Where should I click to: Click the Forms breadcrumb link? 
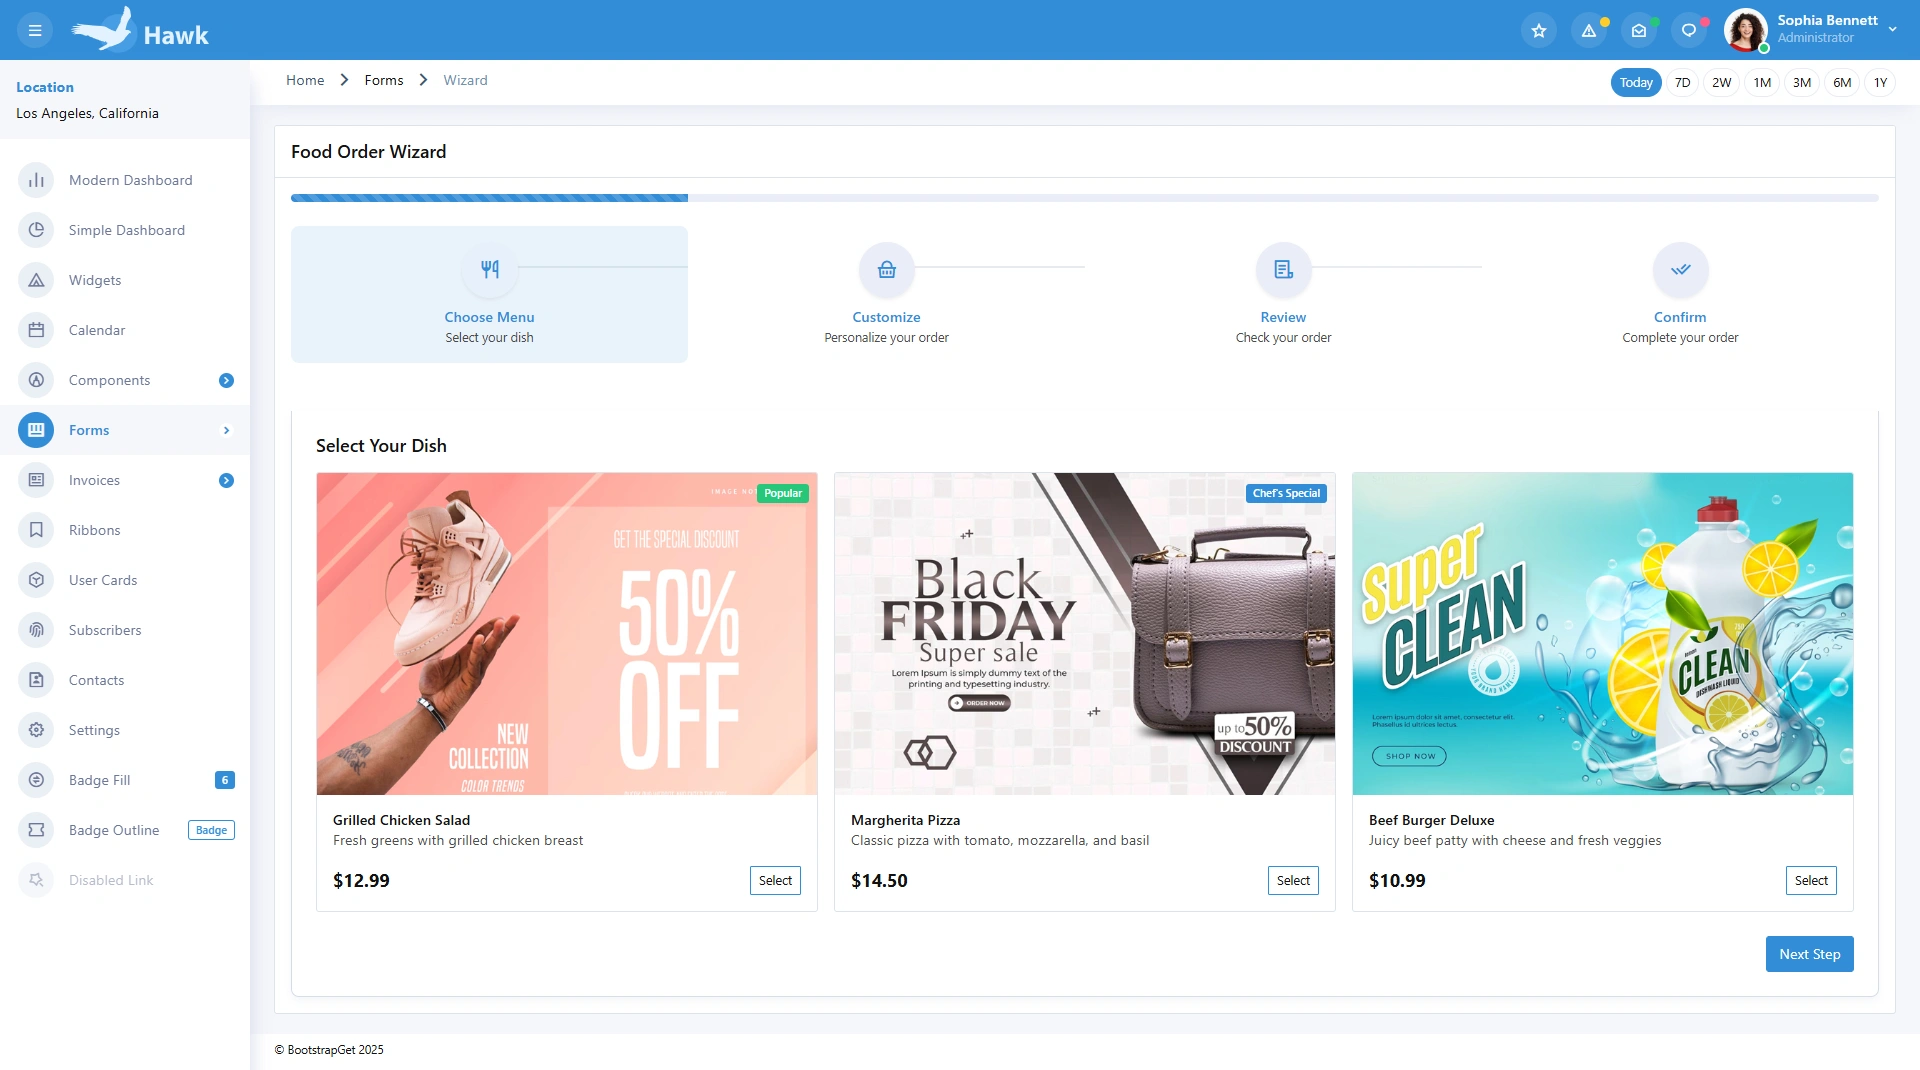pos(384,80)
